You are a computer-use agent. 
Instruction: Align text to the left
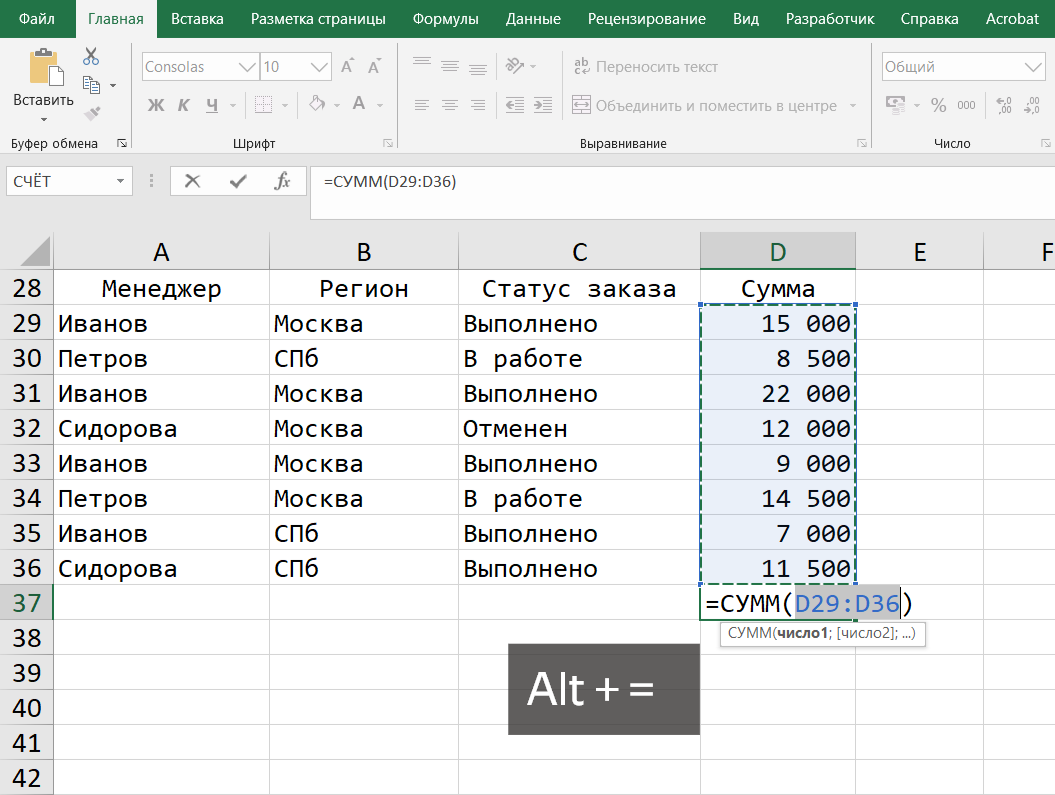tap(422, 105)
